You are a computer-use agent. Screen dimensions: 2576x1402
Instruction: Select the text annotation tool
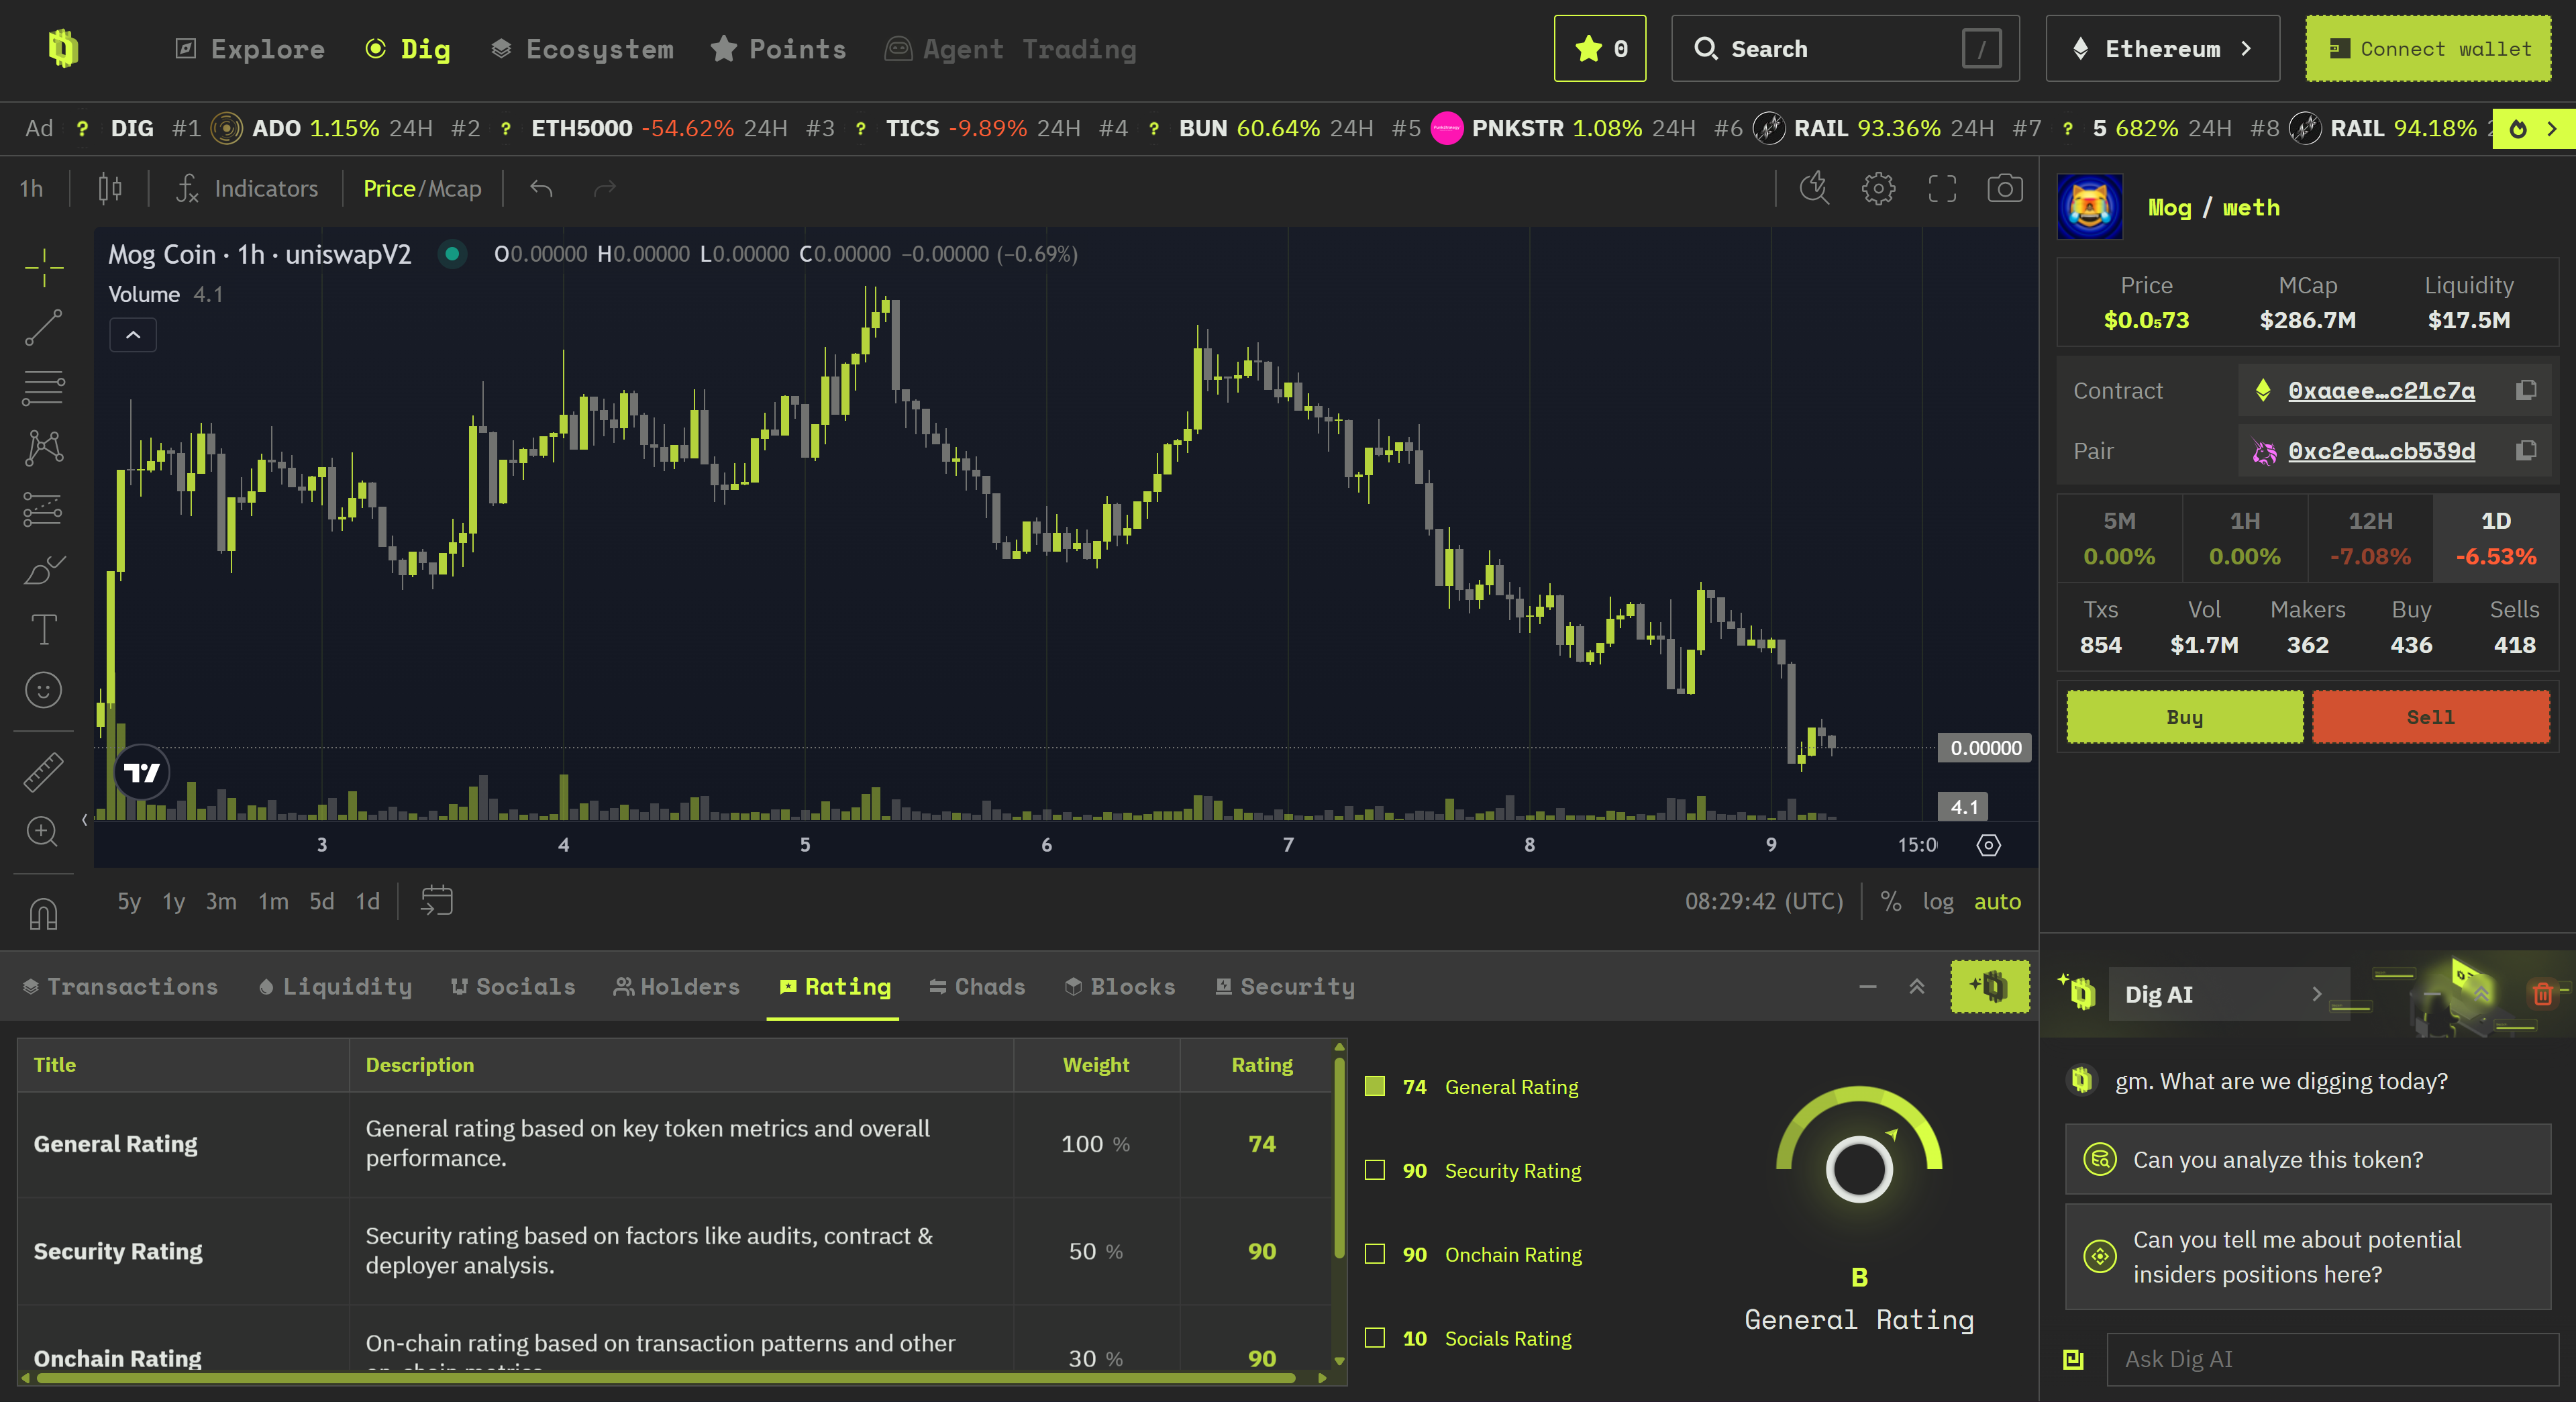click(43, 629)
